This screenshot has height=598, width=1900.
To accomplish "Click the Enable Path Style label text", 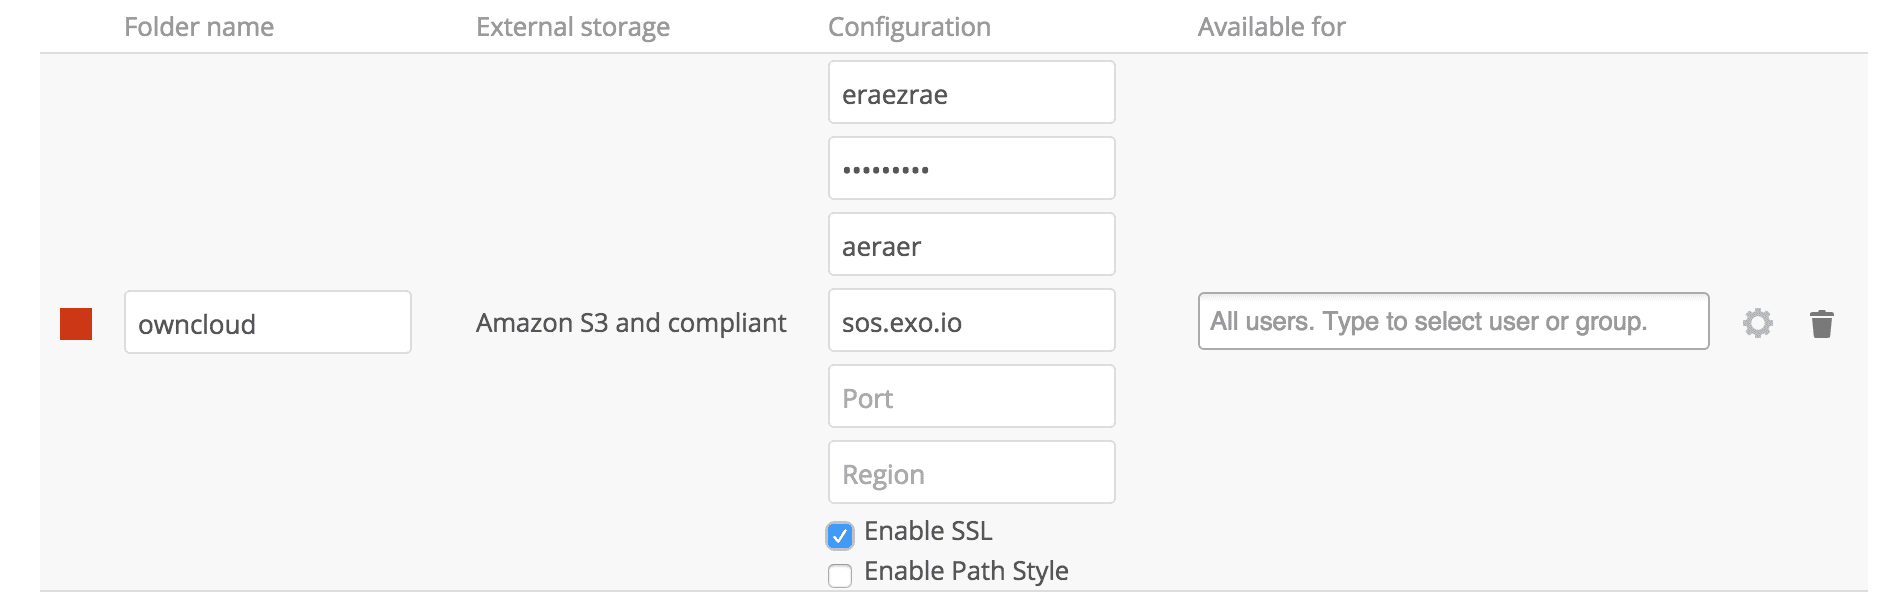I will click(965, 571).
